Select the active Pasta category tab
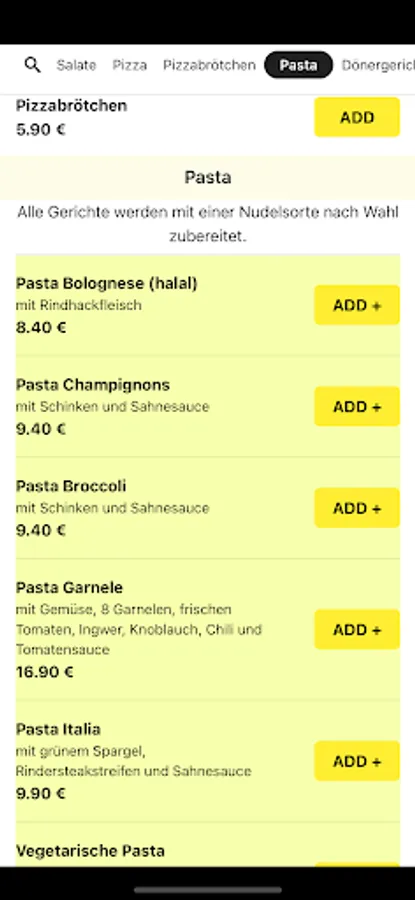The image size is (415, 900). tap(298, 65)
